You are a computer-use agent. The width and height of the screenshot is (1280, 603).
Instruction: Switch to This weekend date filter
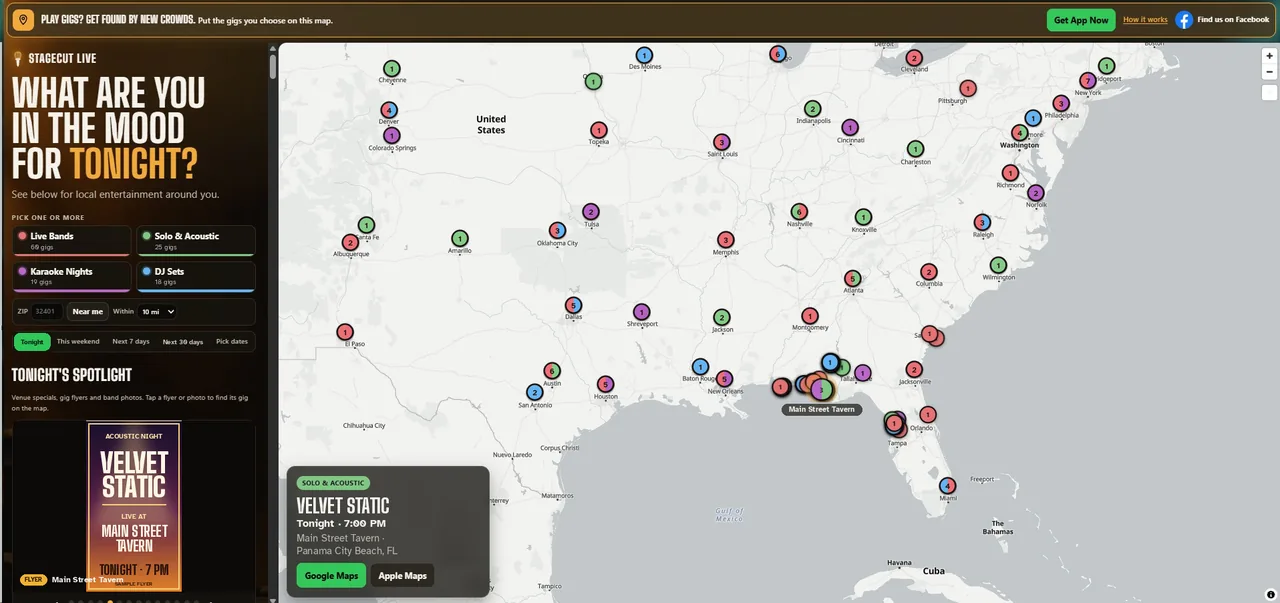[78, 342]
